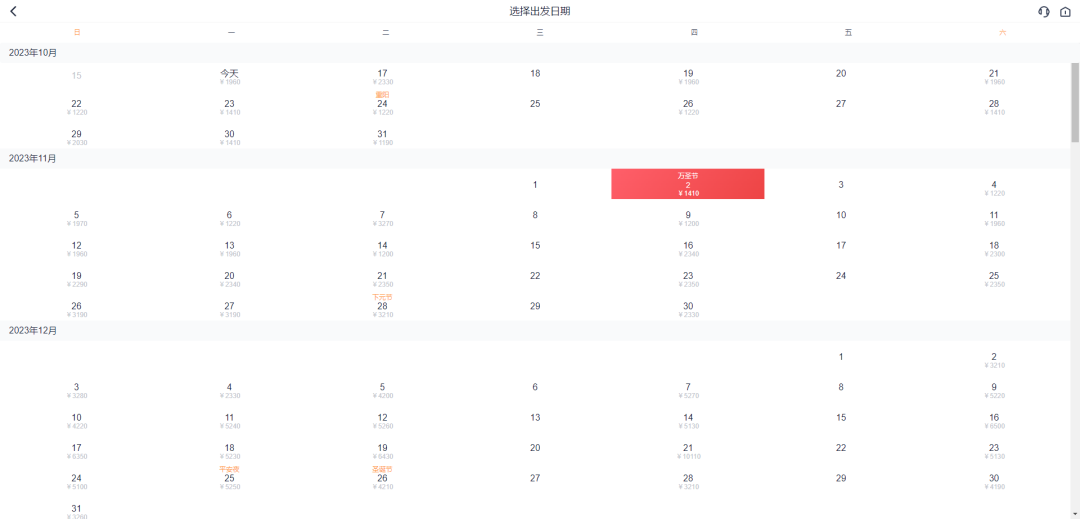1080x519 pixels.
Task: Select today's date (今天)
Action: pyautogui.click(x=230, y=76)
